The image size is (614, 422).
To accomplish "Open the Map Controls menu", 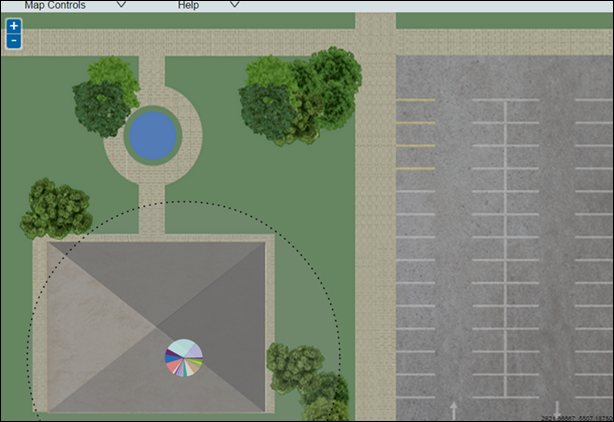I will coord(55,5).
